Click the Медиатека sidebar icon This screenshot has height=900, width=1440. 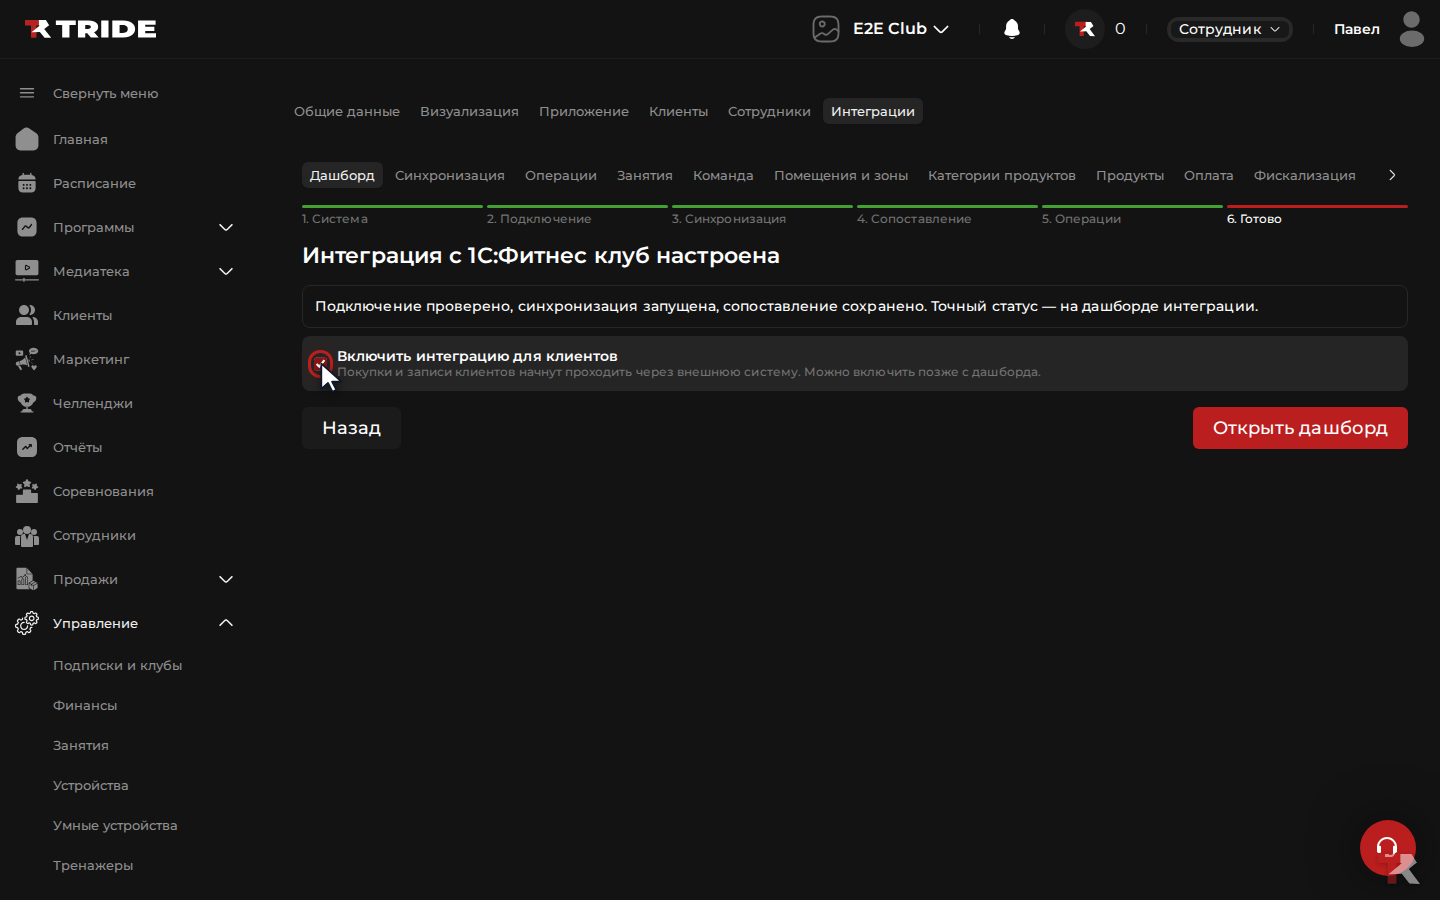click(x=27, y=271)
